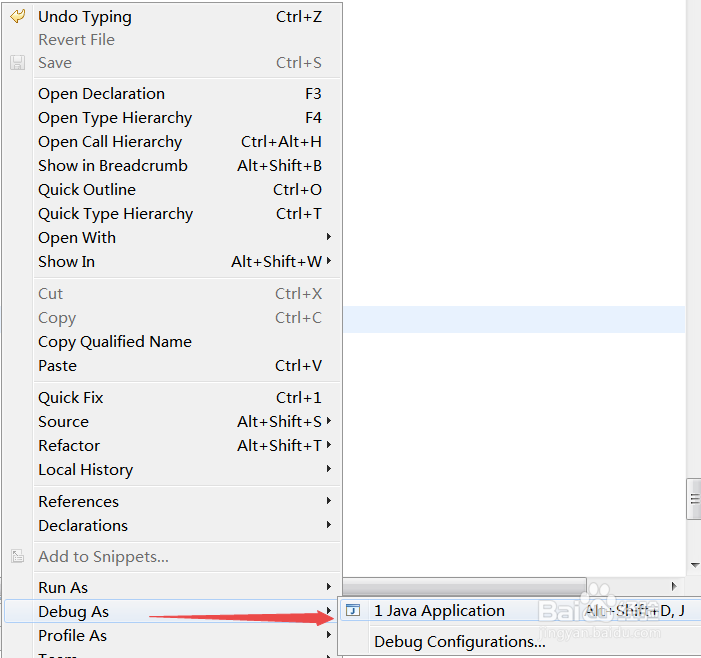The height and width of the screenshot is (658, 701).
Task: Open Quick Outline
Action: coord(187,190)
